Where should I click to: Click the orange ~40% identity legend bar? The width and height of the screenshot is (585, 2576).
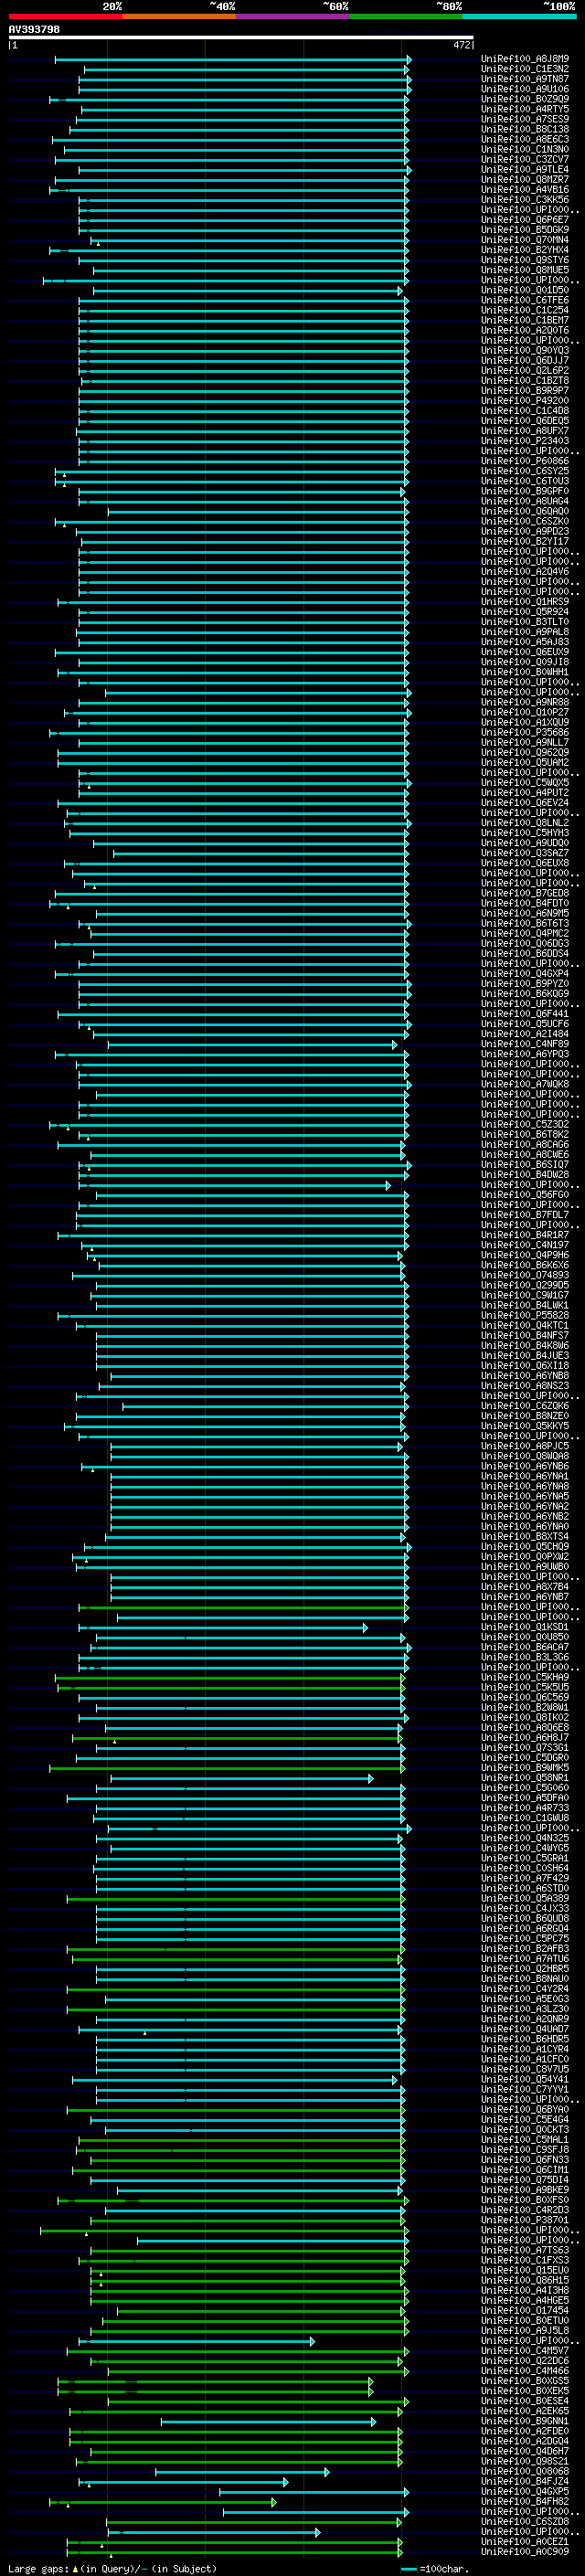point(179,16)
